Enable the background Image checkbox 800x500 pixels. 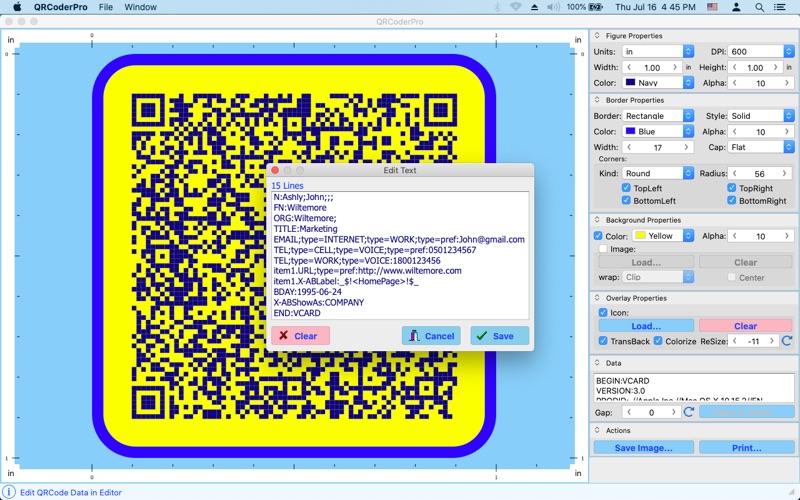point(603,249)
